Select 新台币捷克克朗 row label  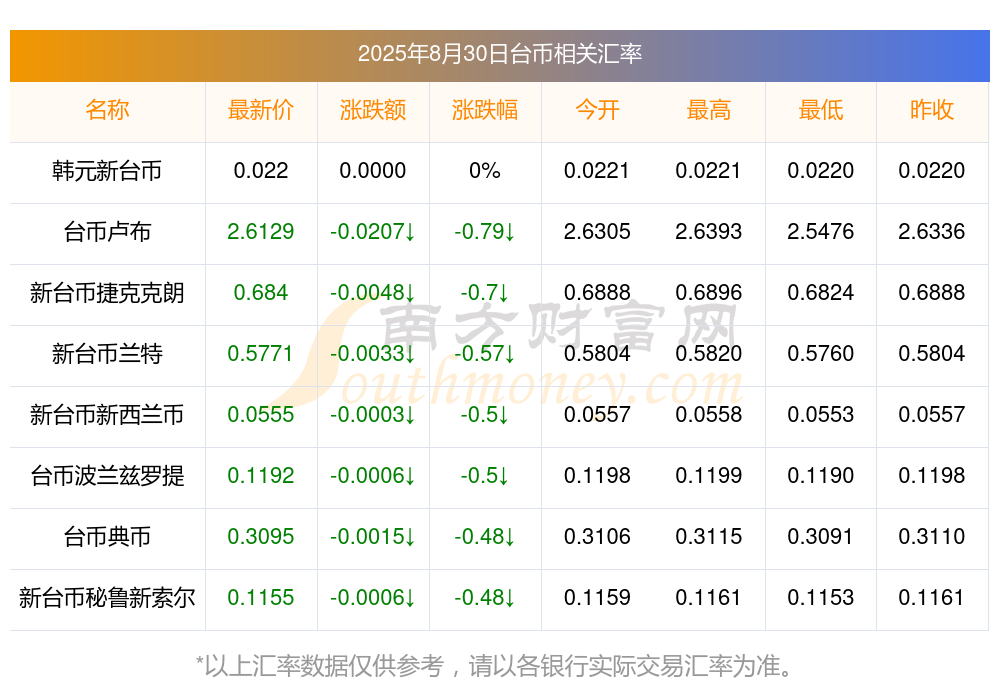click(107, 293)
